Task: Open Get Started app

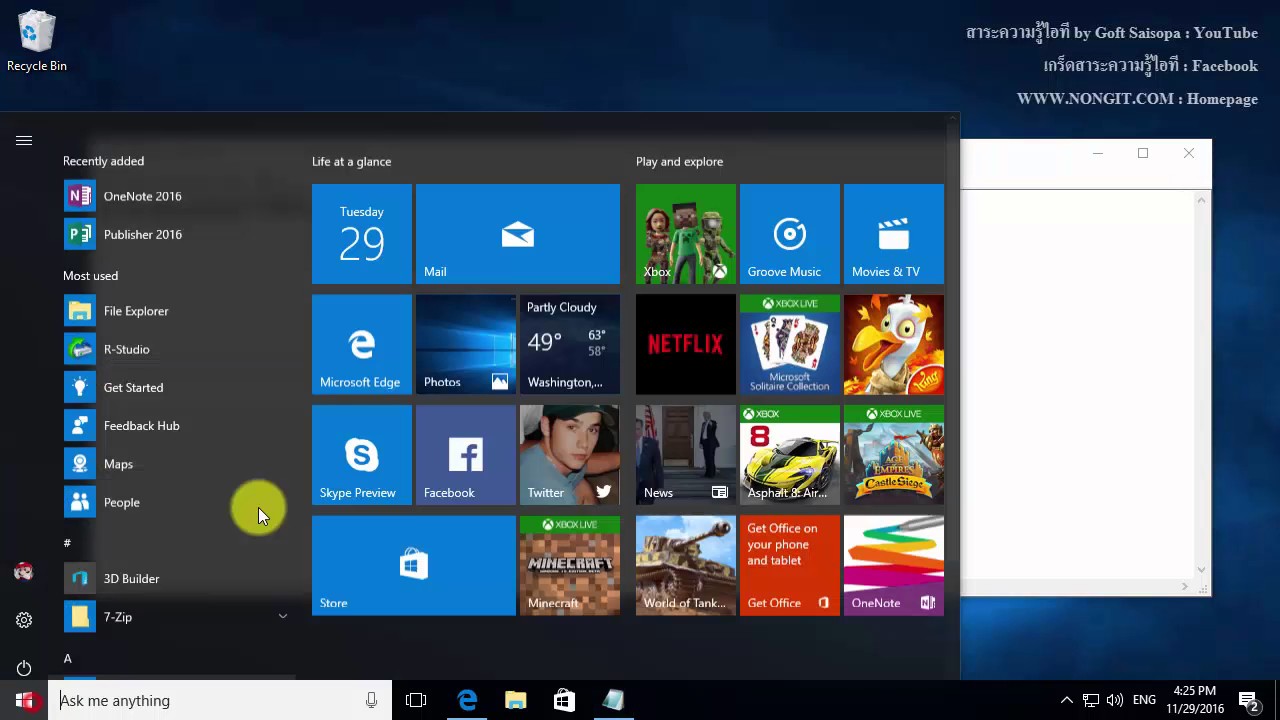Action: [x=179, y=387]
